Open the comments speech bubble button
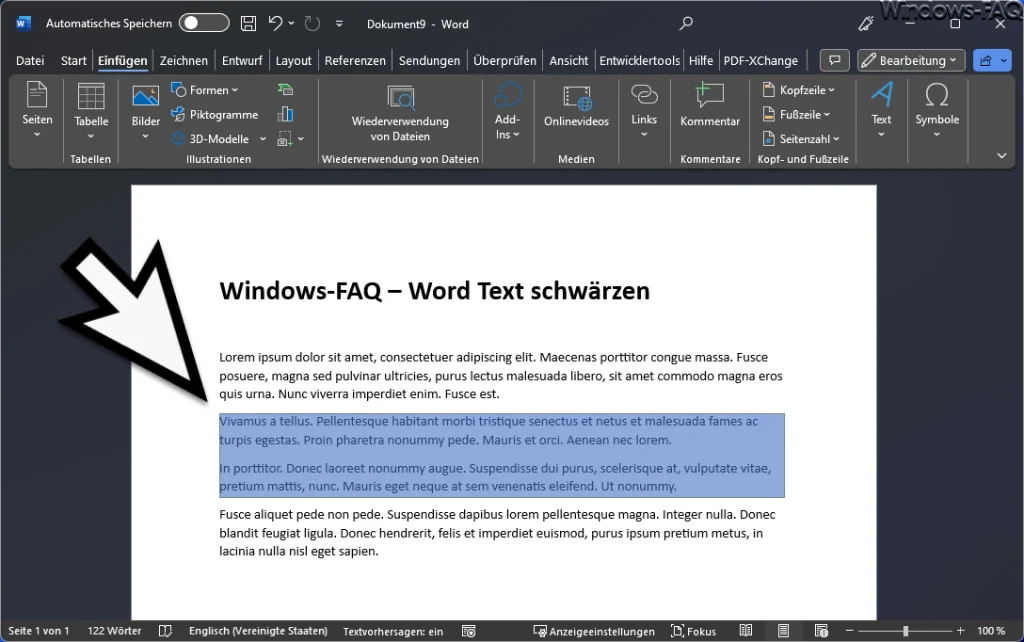This screenshot has height=642, width=1024. click(x=834, y=60)
